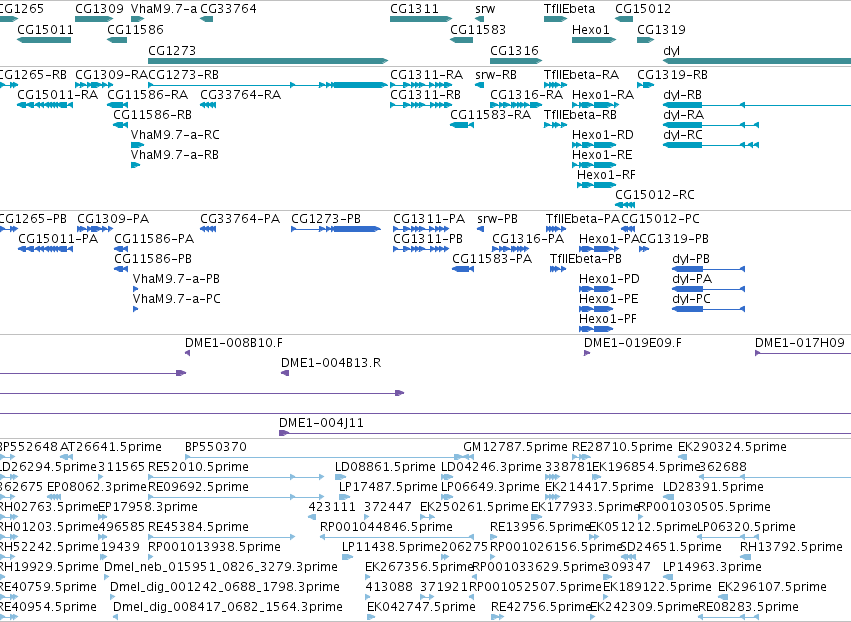Select the Hexo1 gene label

(x=590, y=29)
